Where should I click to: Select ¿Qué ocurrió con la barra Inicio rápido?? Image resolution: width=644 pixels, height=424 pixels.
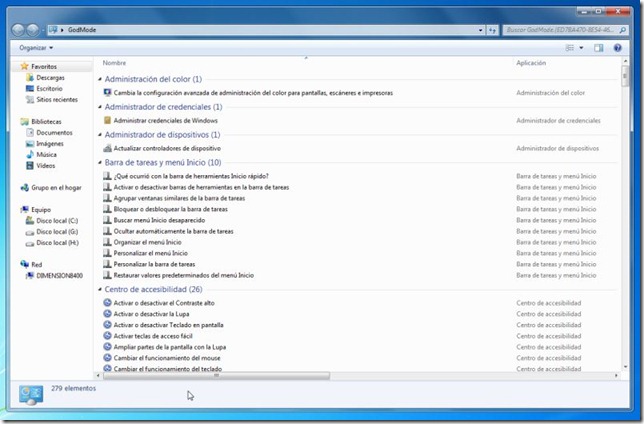(191, 176)
